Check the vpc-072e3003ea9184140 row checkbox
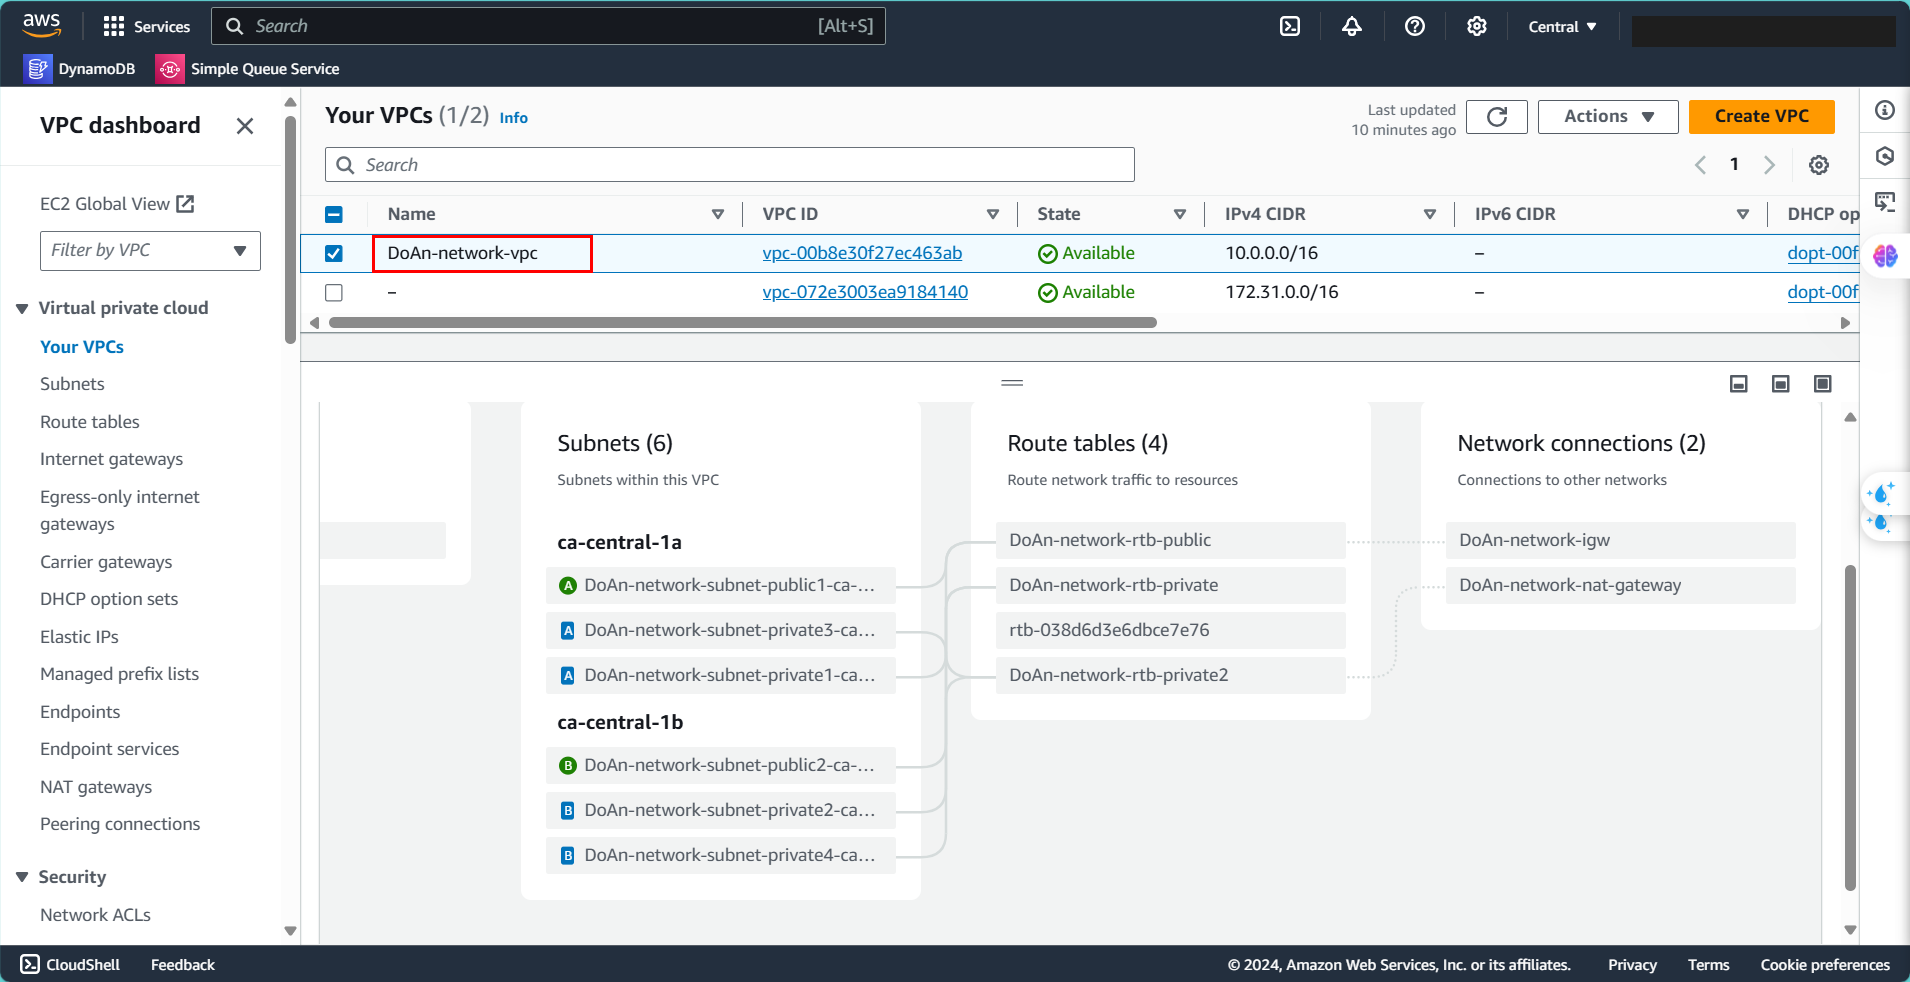The image size is (1910, 982). [334, 293]
